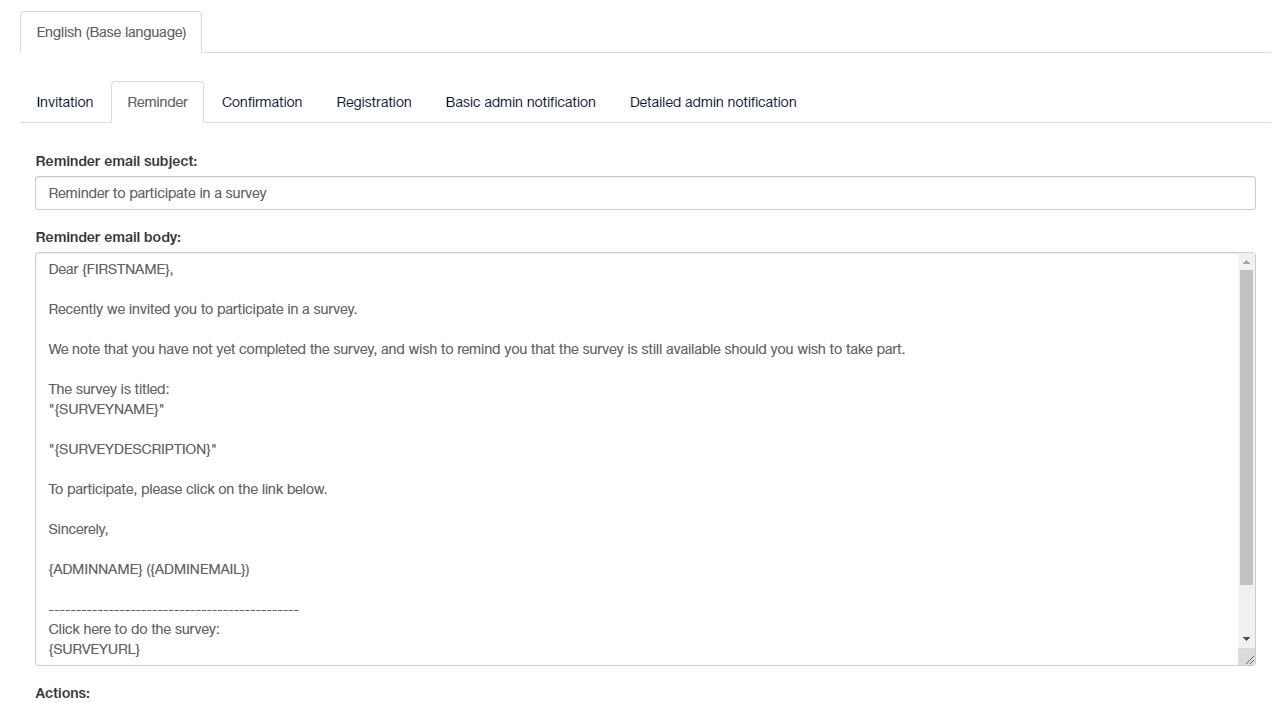Image resolution: width=1279 pixels, height=703 pixels.
Task: Select the Reminder tab
Action: tap(157, 102)
